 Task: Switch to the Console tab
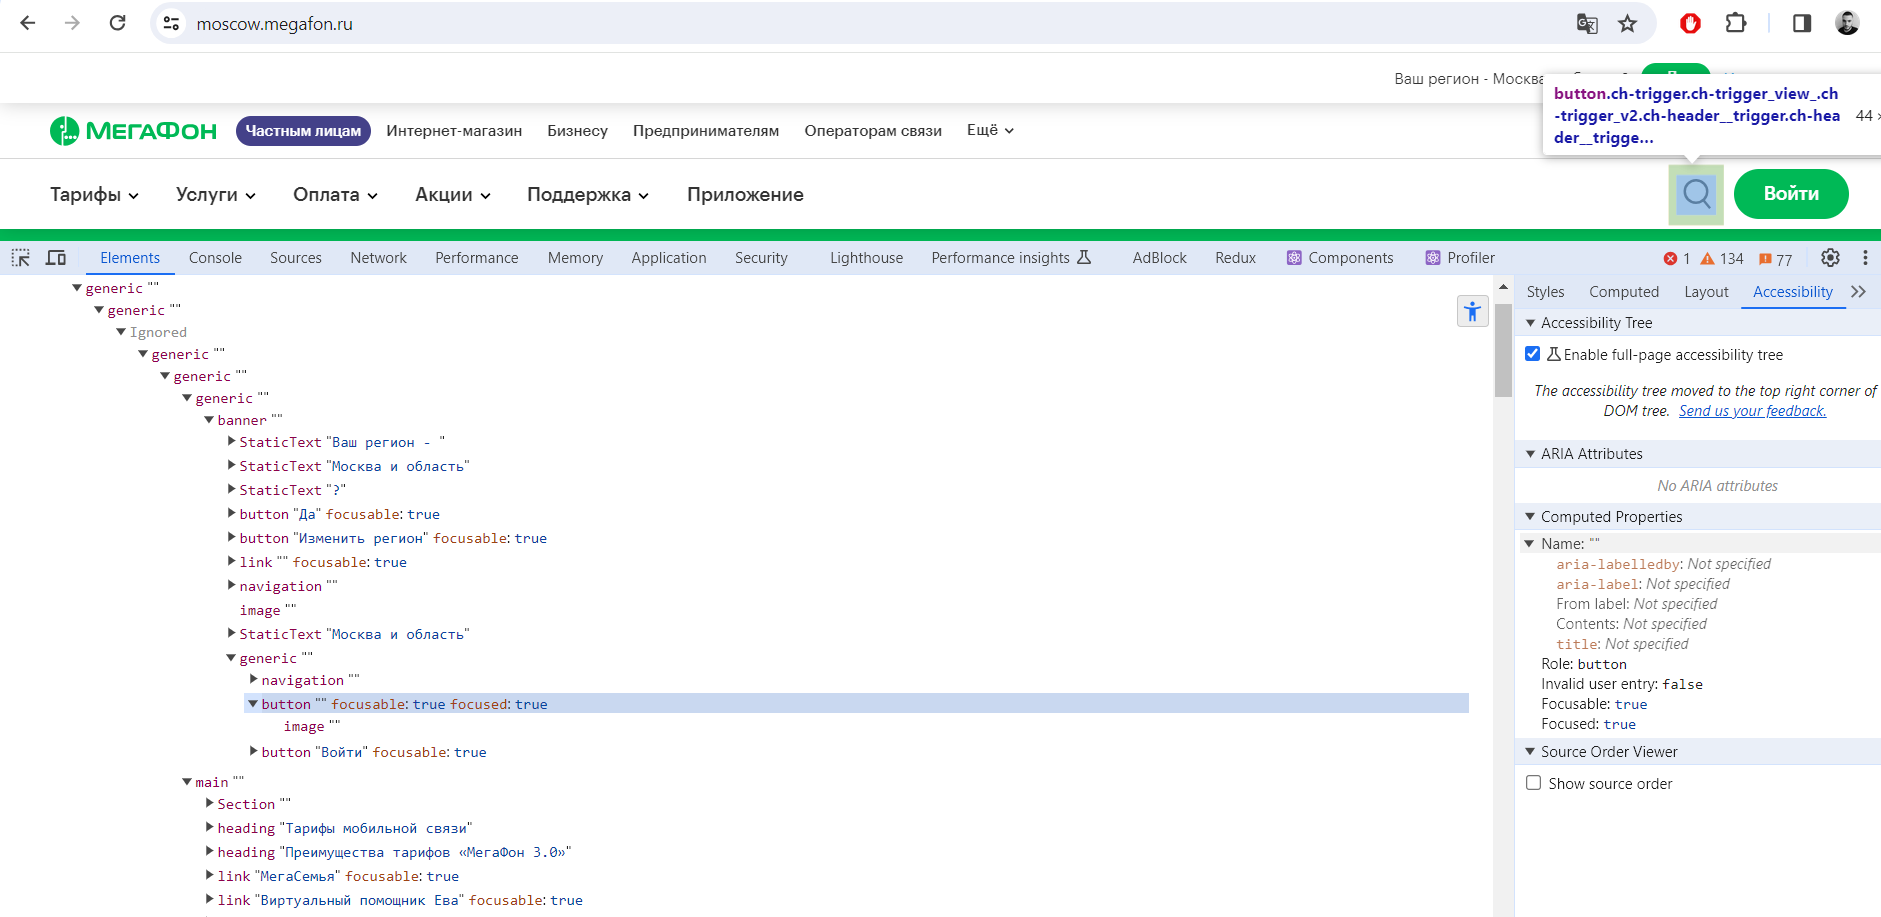click(x=215, y=258)
